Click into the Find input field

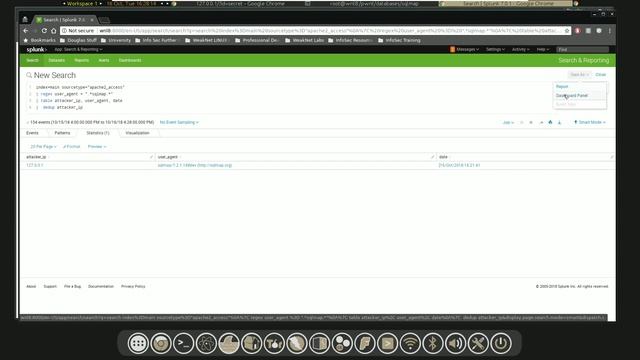pos(582,49)
